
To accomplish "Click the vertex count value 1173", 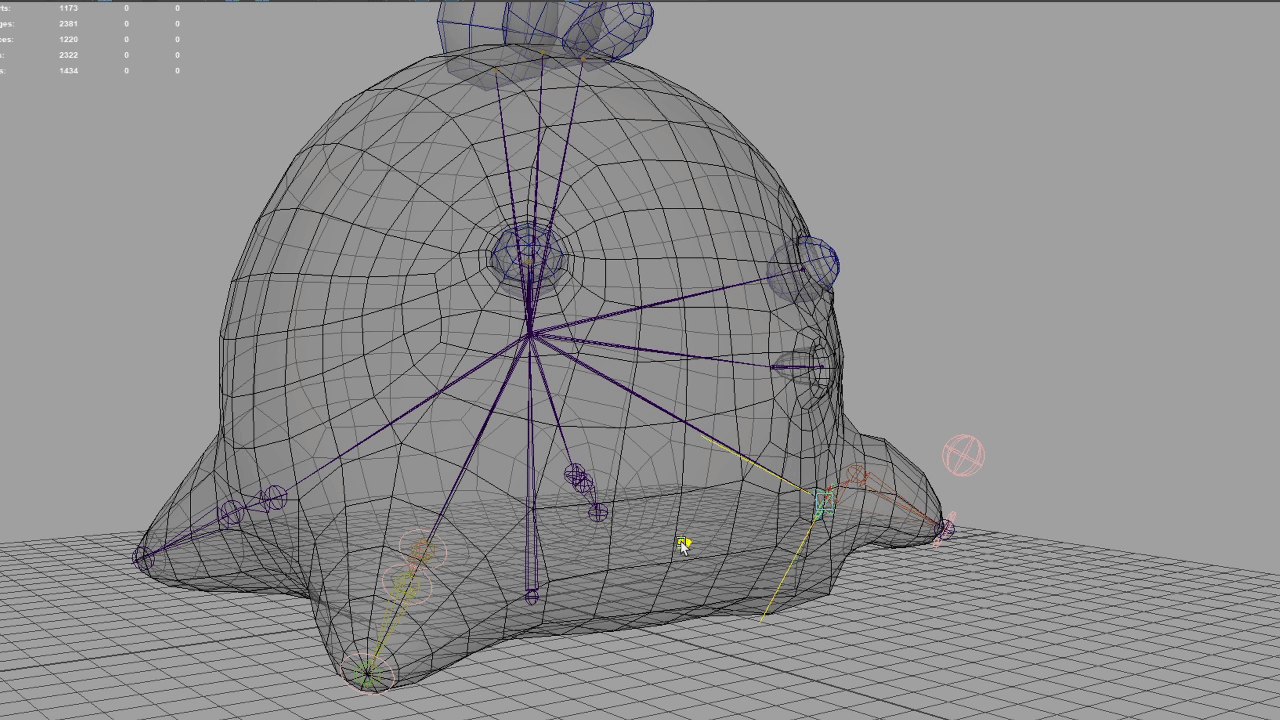I will click(x=68, y=8).
